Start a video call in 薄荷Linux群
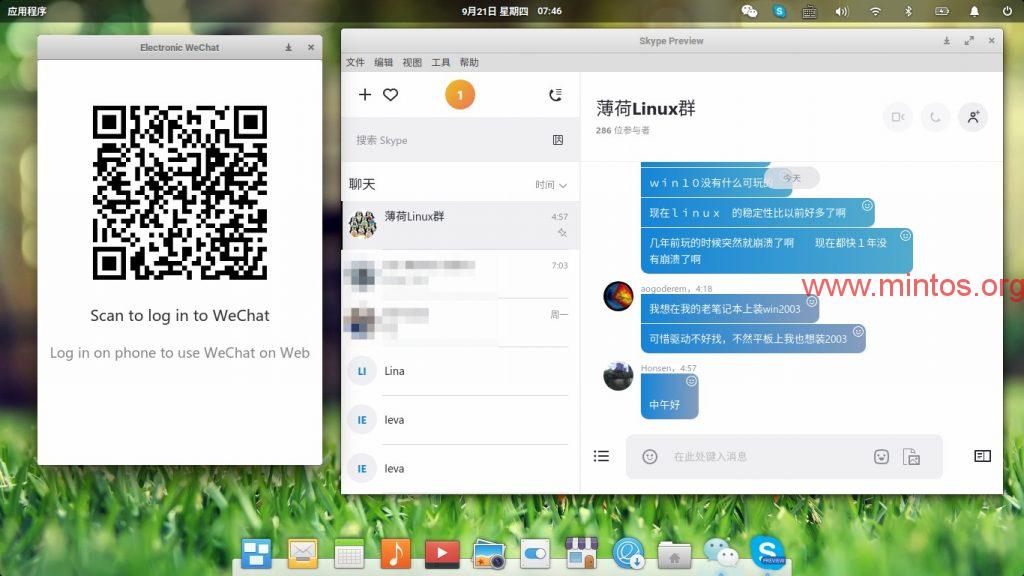 coord(898,117)
